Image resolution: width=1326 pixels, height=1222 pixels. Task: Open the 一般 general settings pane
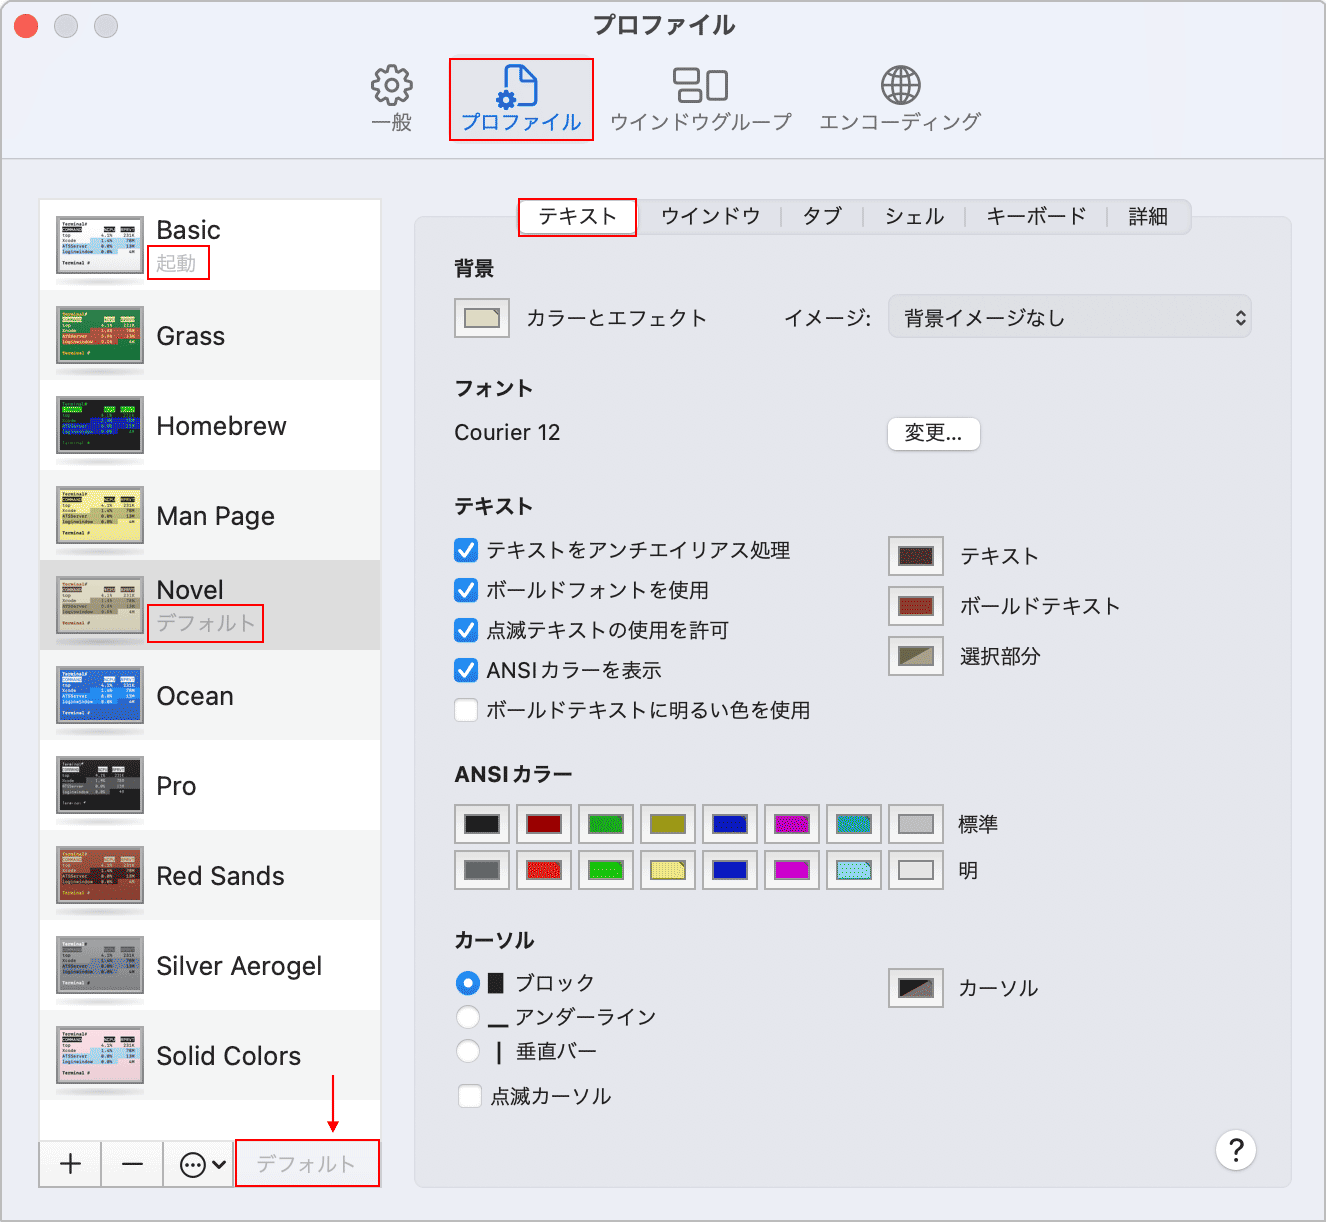coord(392,98)
